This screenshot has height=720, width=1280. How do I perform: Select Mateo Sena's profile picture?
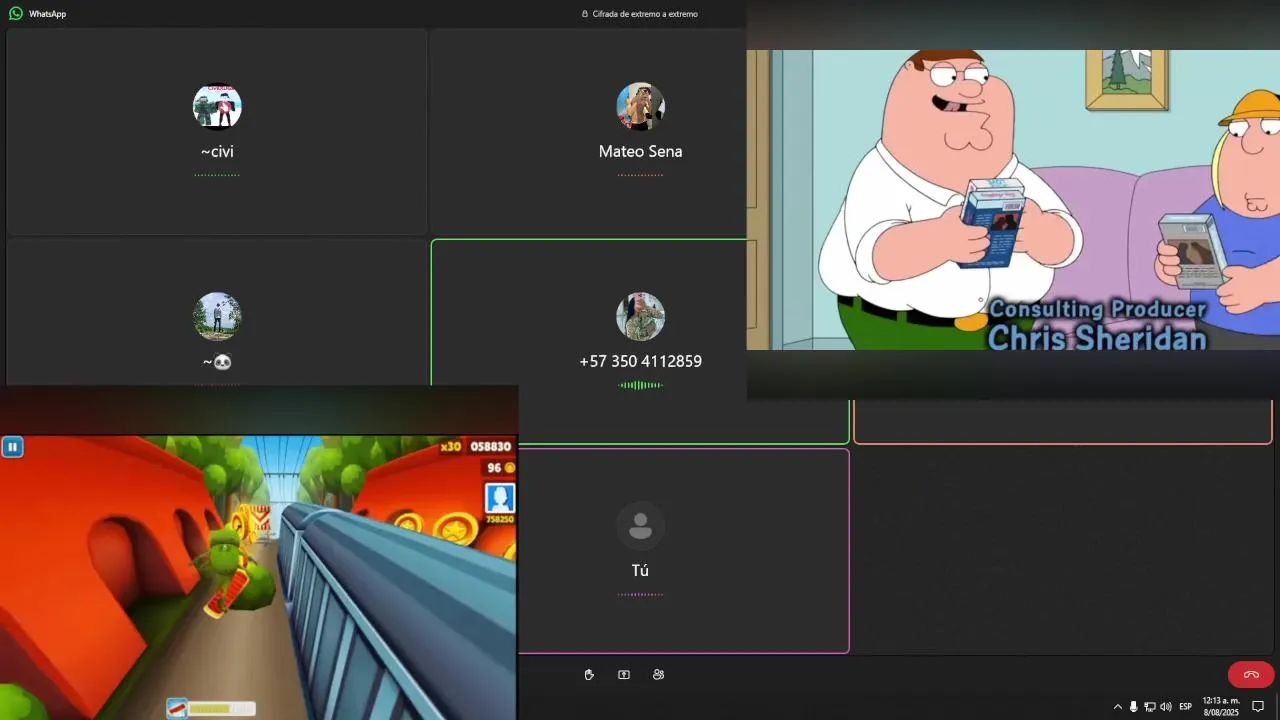coord(640,106)
